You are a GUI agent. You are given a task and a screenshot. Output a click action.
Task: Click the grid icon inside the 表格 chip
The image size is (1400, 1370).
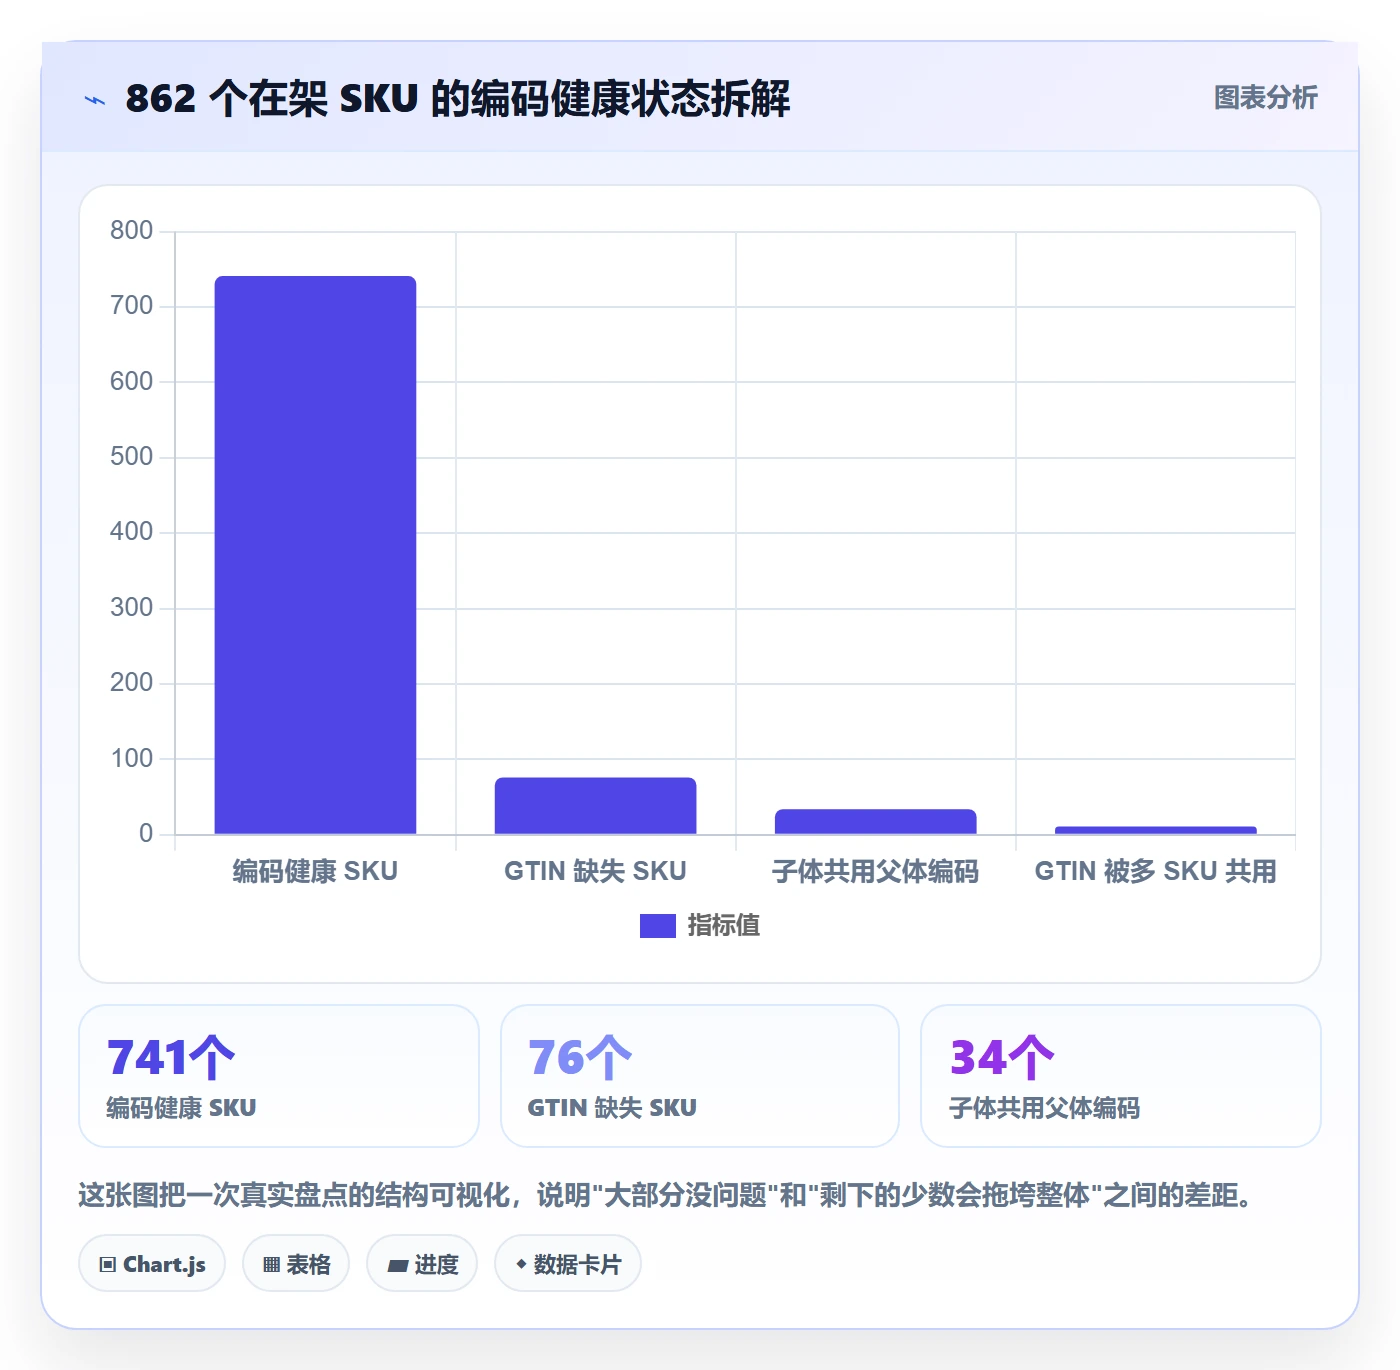point(271,1265)
